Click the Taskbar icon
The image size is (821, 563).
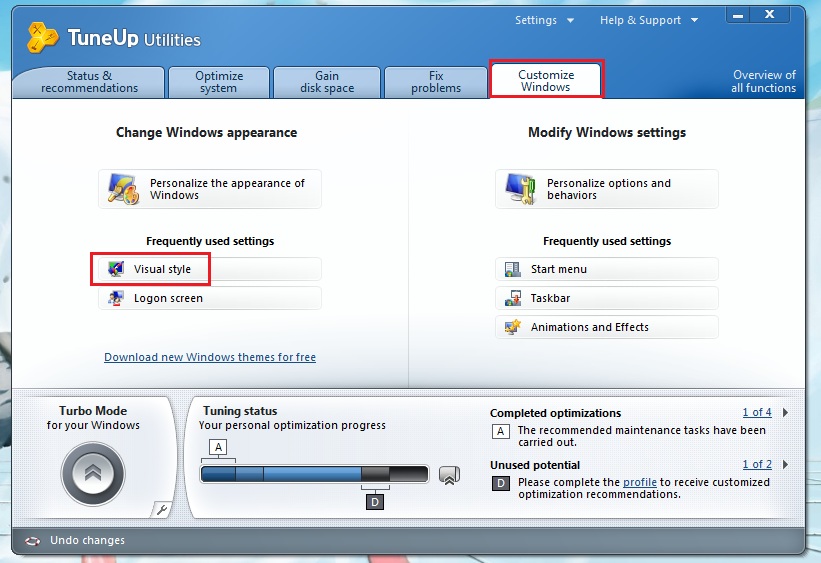click(x=513, y=298)
